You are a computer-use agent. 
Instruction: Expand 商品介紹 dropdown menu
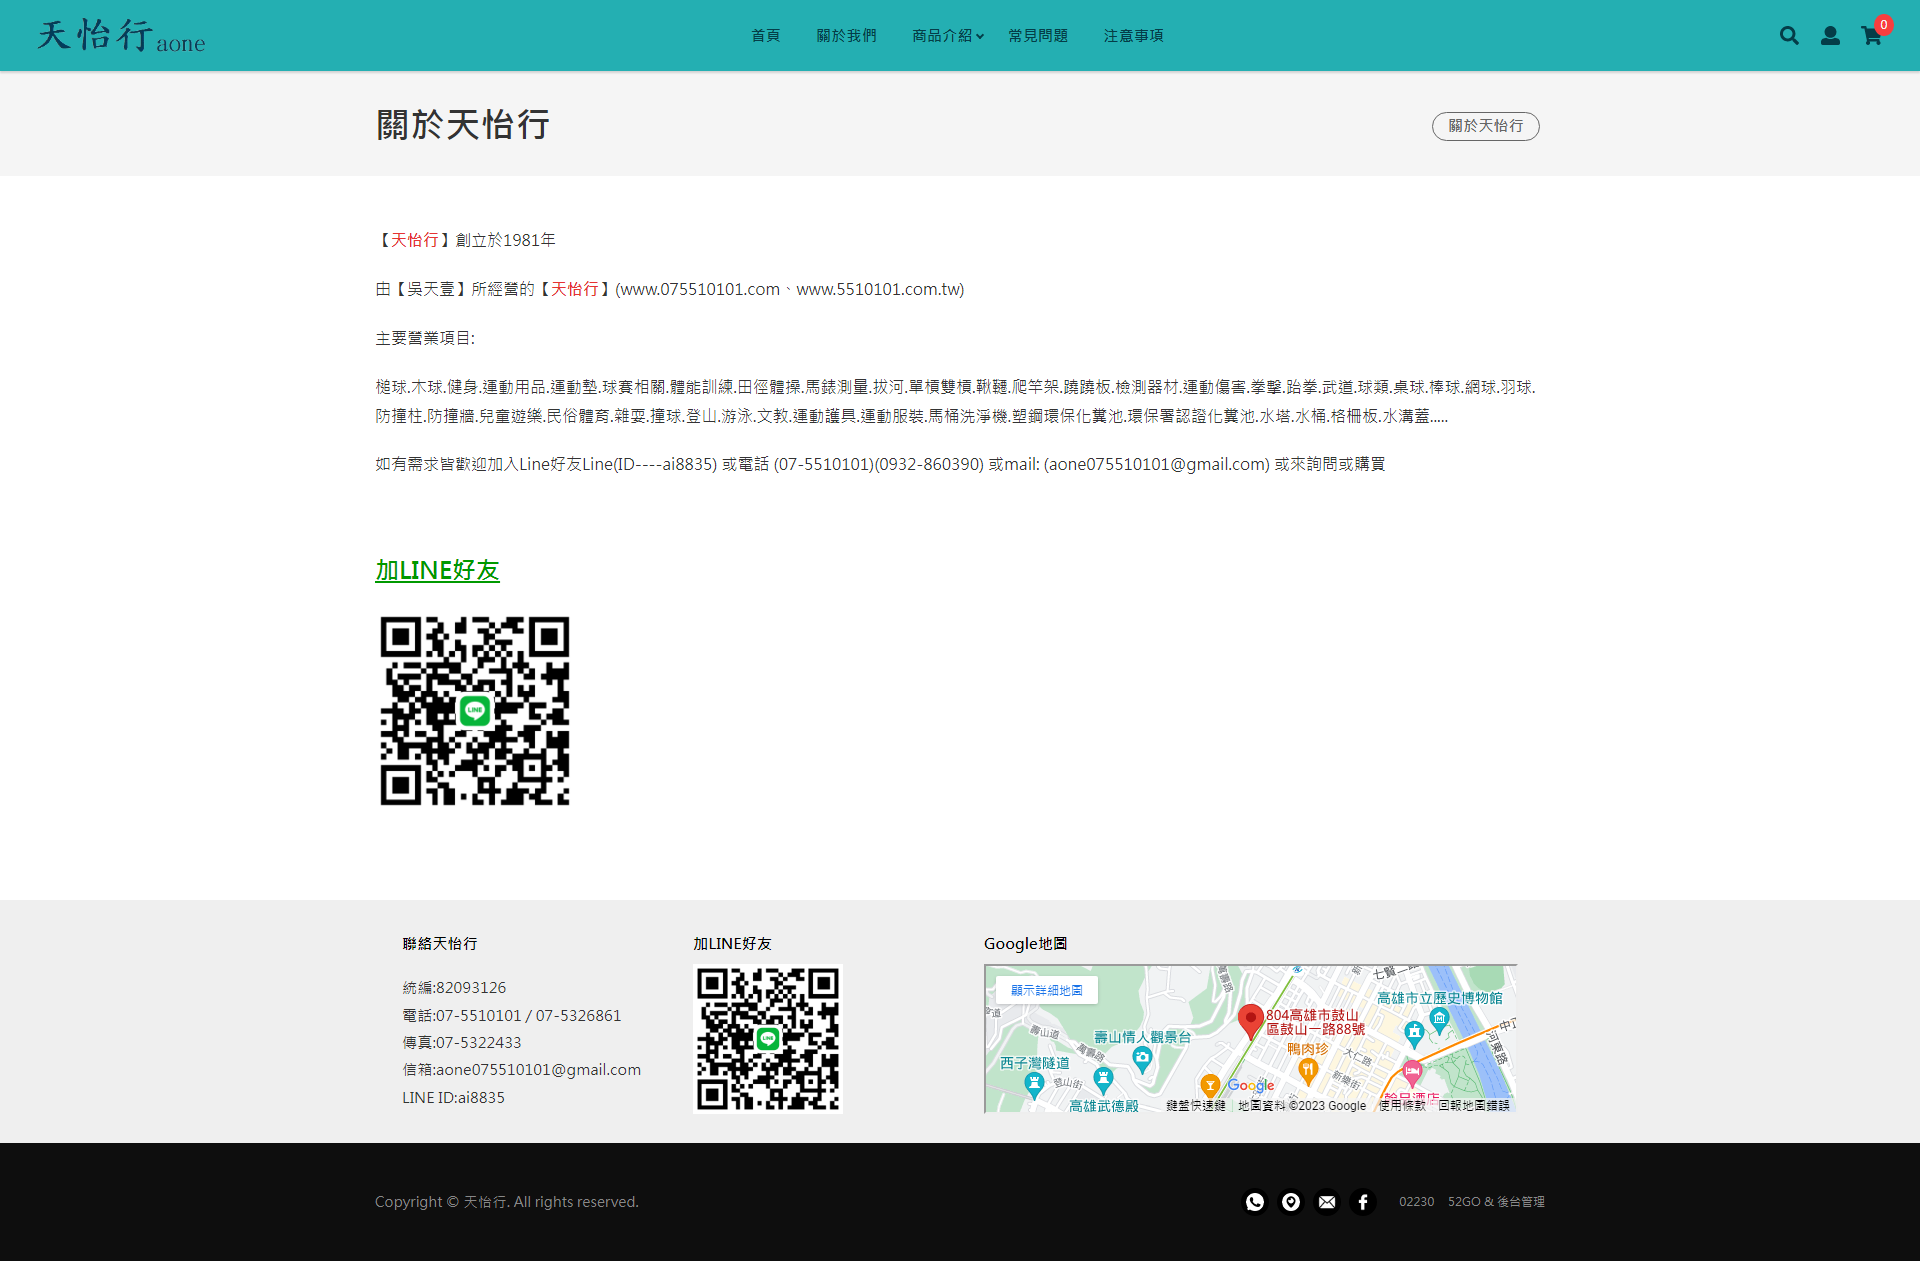948,36
